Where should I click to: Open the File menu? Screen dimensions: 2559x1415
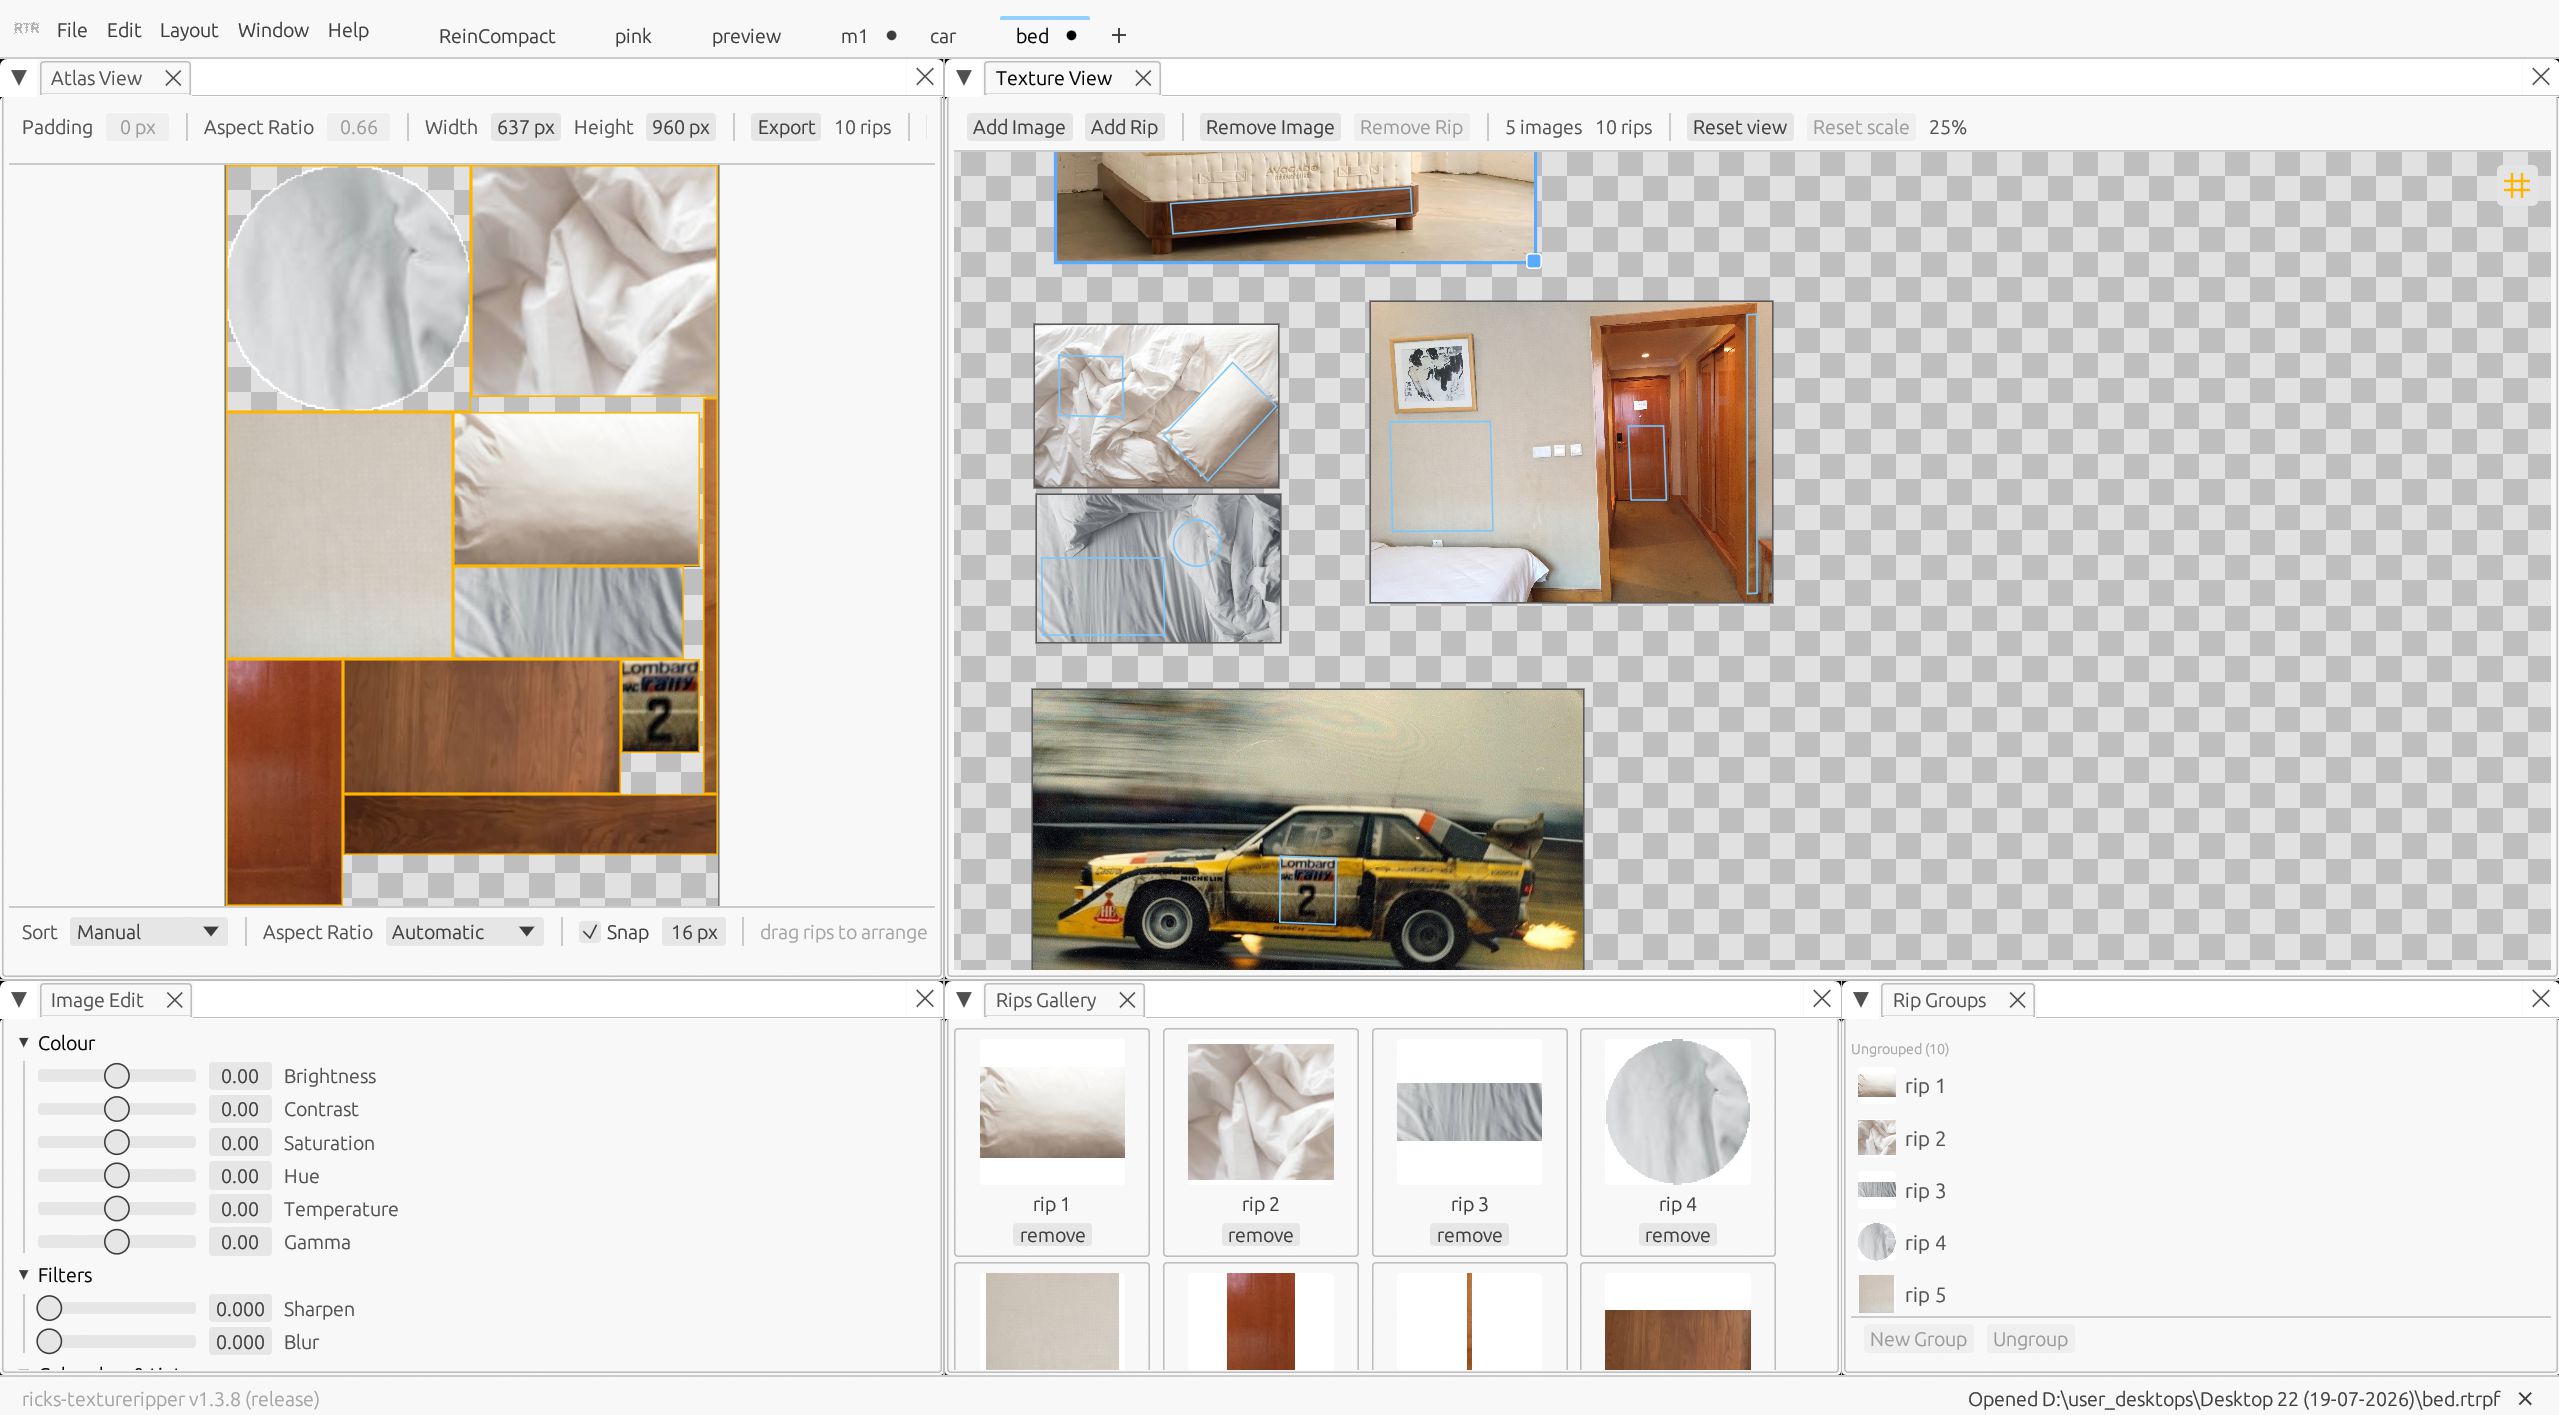pyautogui.click(x=72, y=30)
